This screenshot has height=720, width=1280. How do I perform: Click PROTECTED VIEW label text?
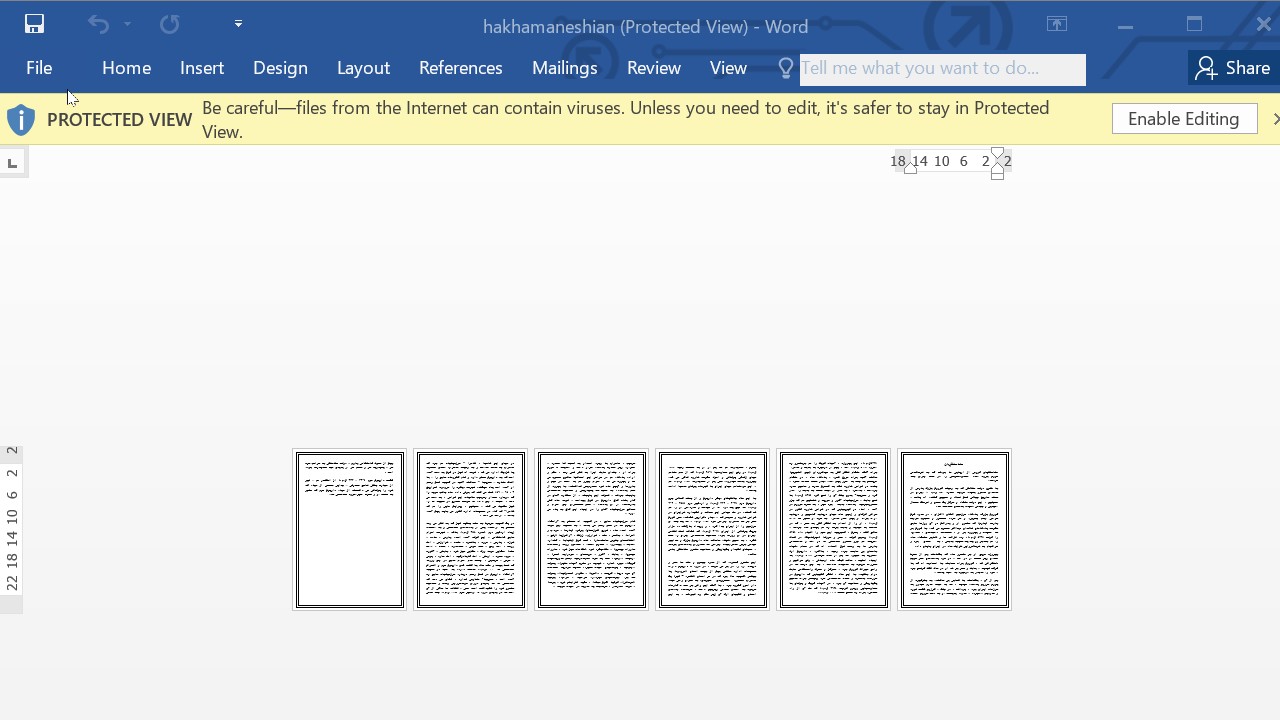[x=119, y=120]
